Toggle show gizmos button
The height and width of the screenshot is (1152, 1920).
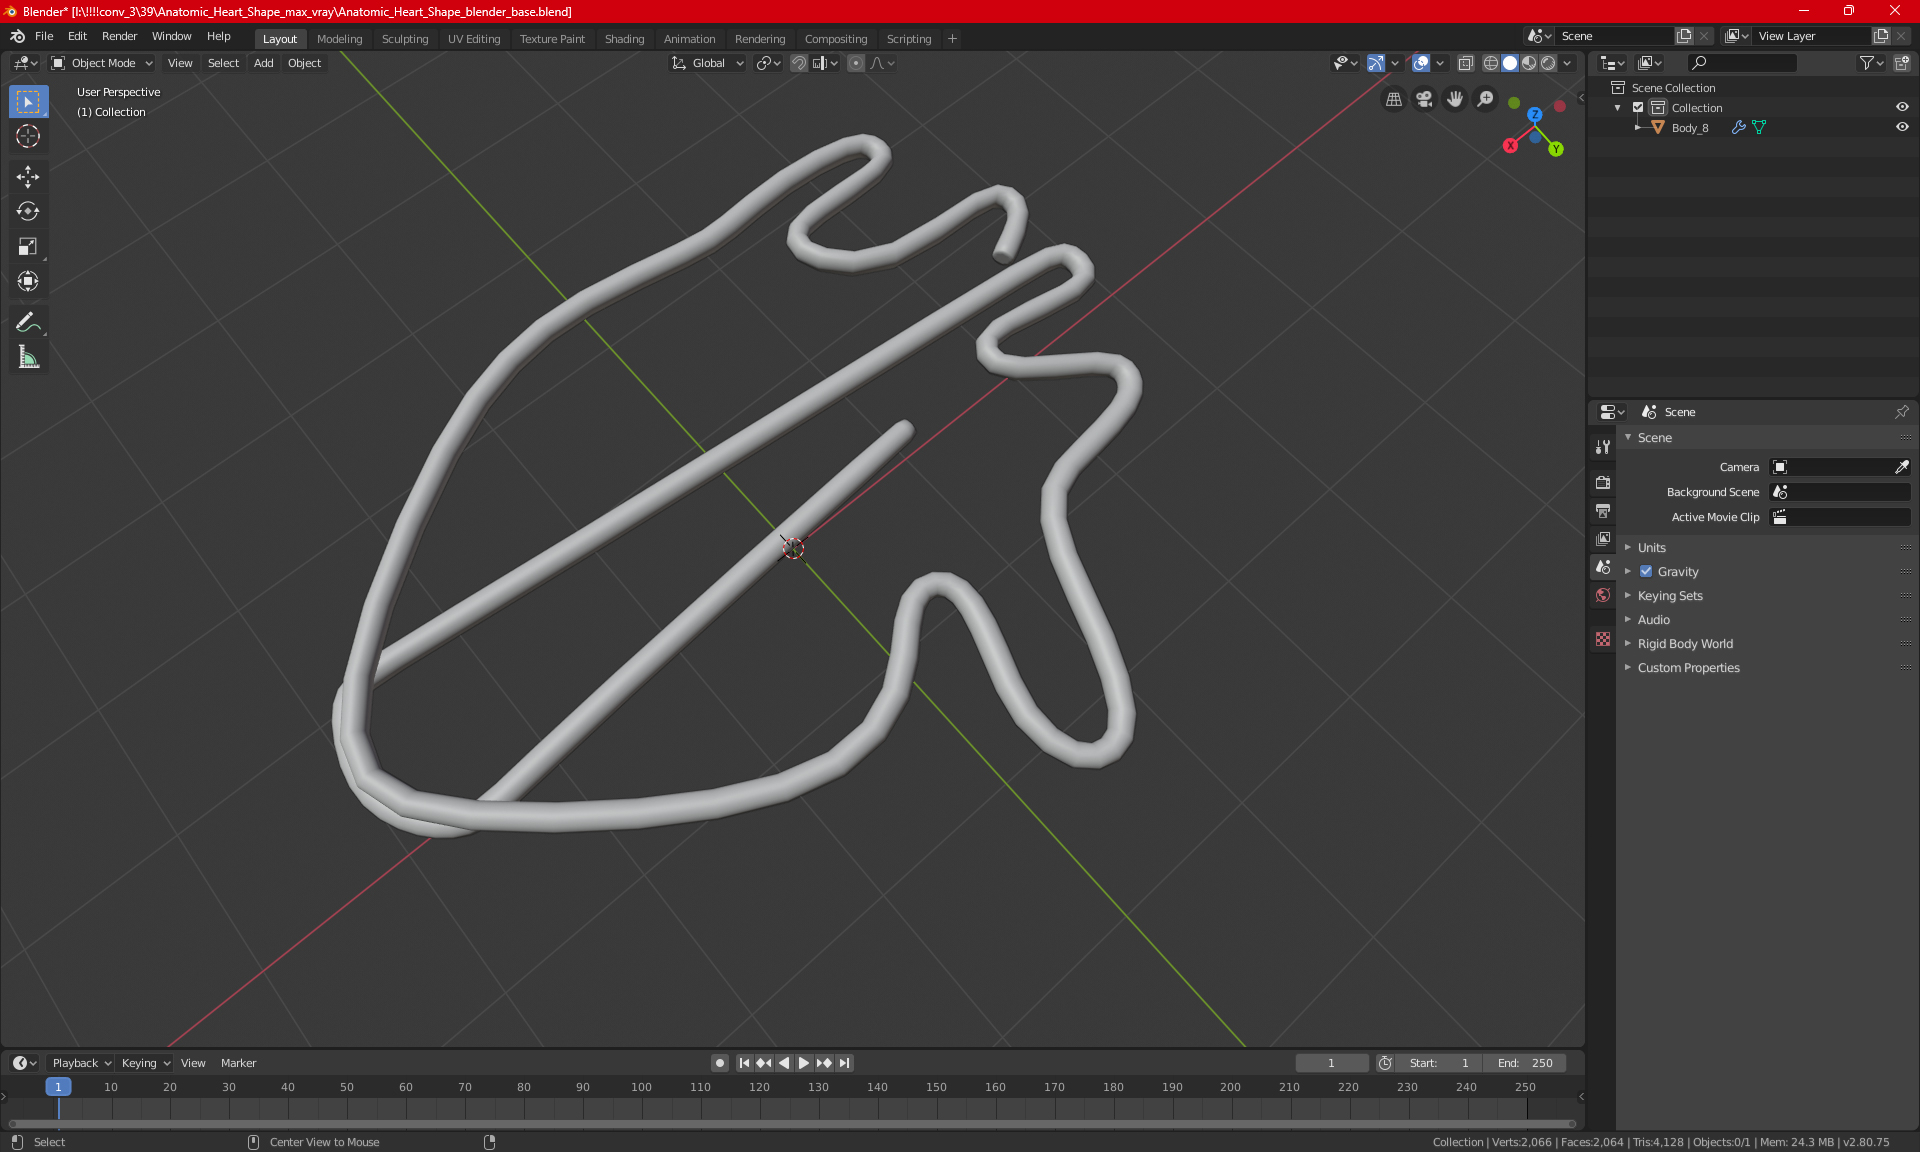[1377, 63]
